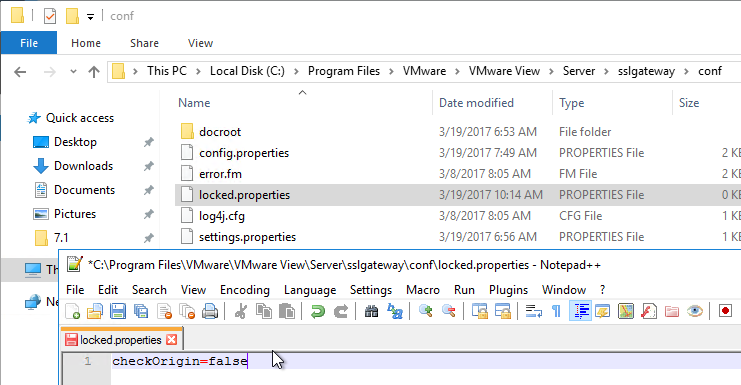Click the Open file toolbar icon
The image size is (741, 385).
95,311
